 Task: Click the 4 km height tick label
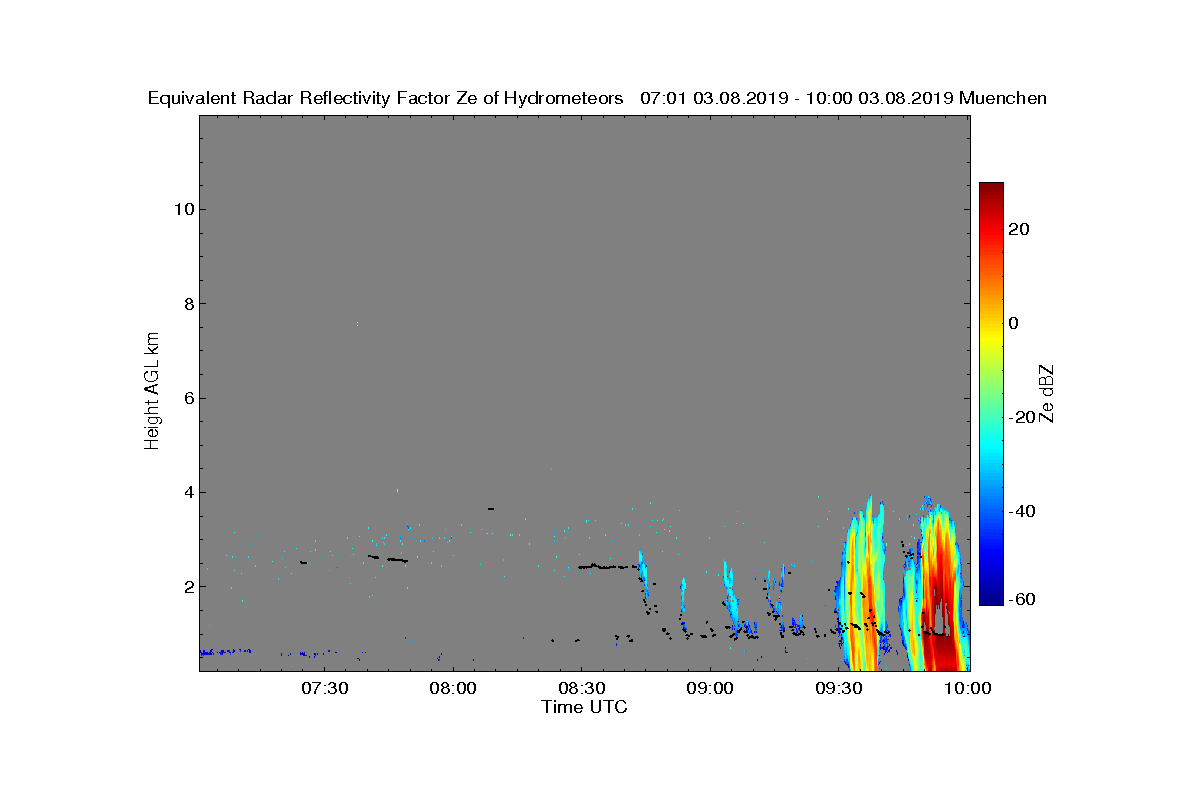[186, 492]
